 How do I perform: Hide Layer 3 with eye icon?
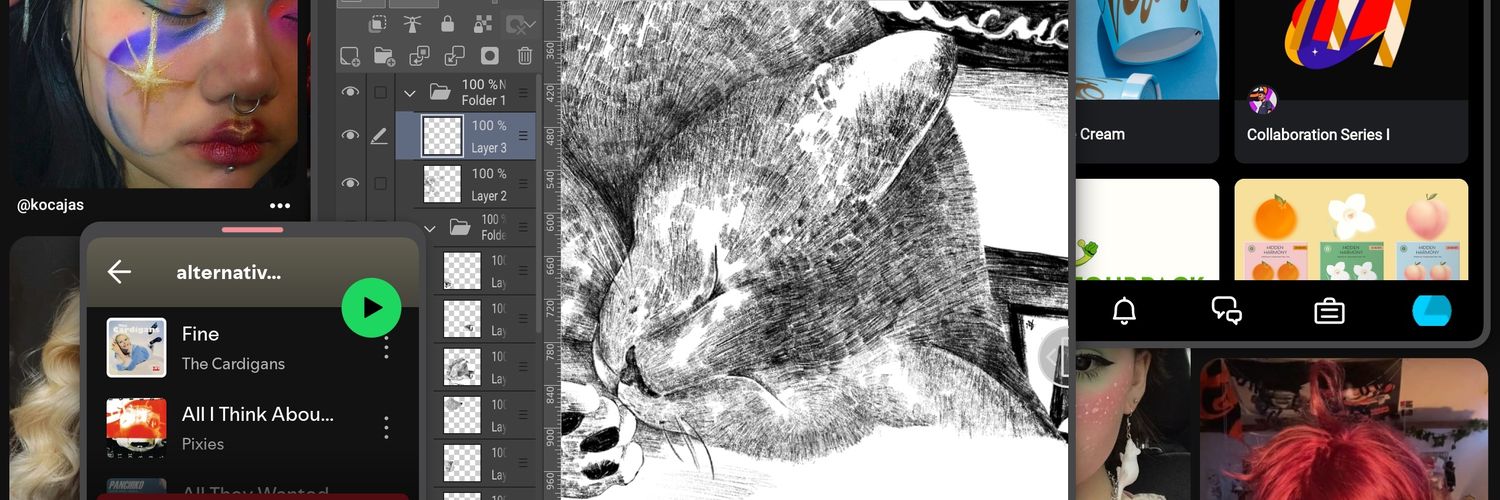(x=350, y=135)
